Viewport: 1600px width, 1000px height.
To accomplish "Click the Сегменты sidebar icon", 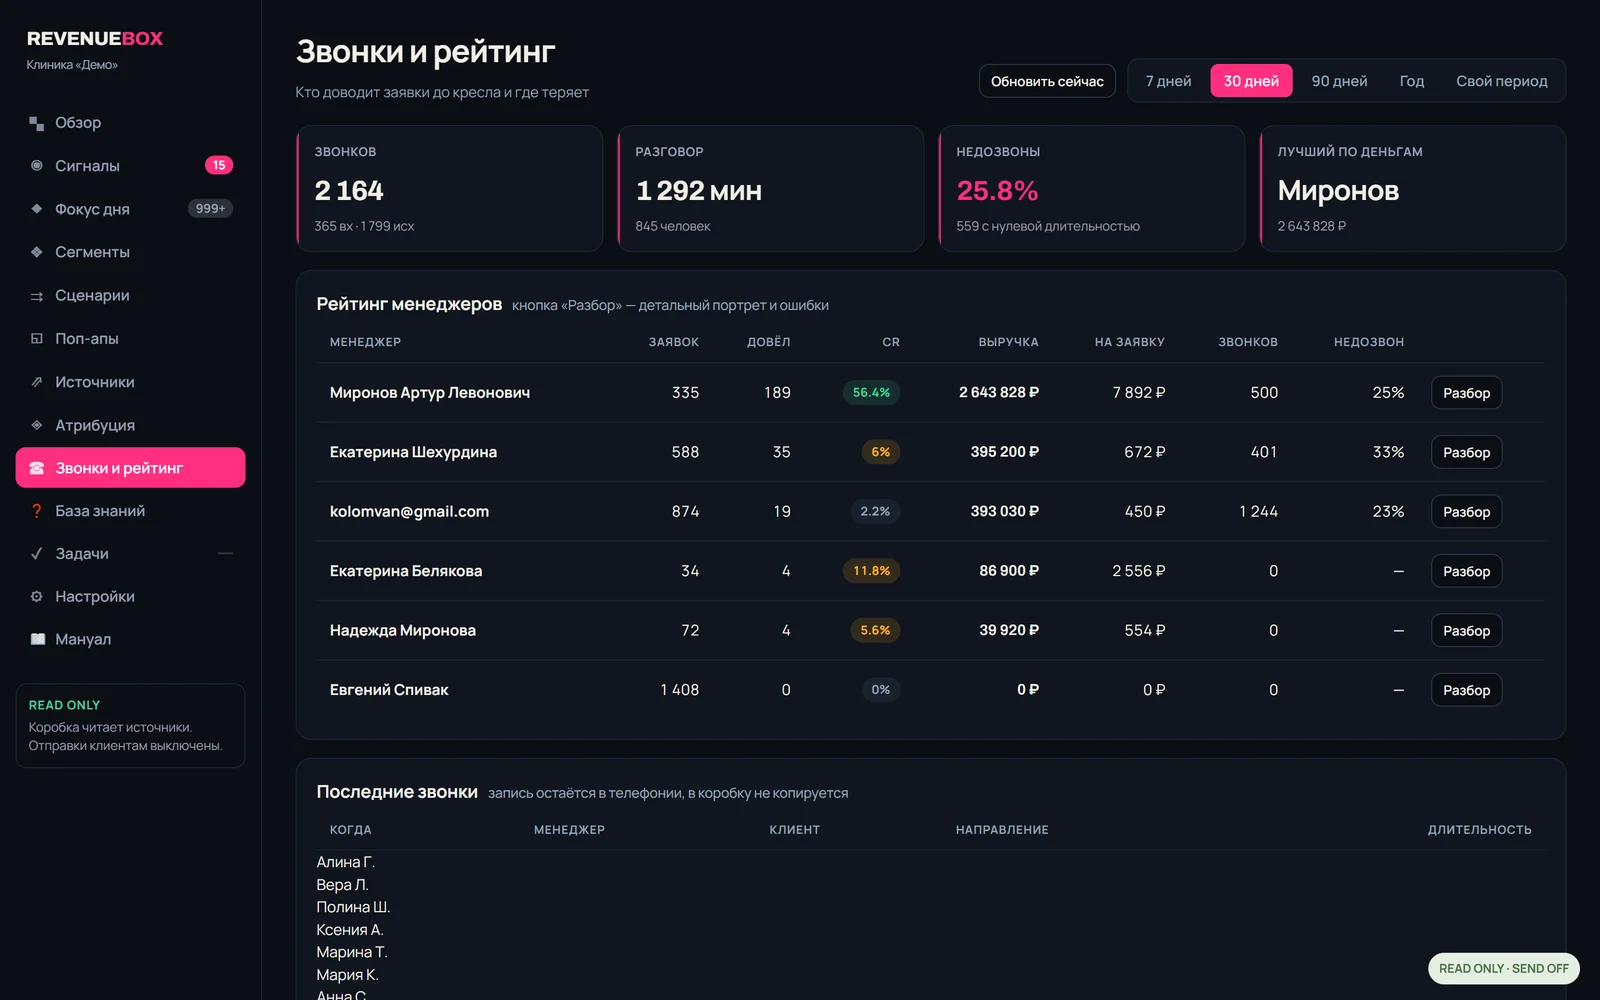I will 37,252.
